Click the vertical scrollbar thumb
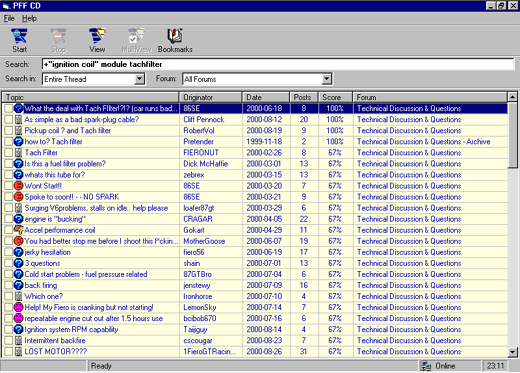The image size is (520, 373). 513,135
